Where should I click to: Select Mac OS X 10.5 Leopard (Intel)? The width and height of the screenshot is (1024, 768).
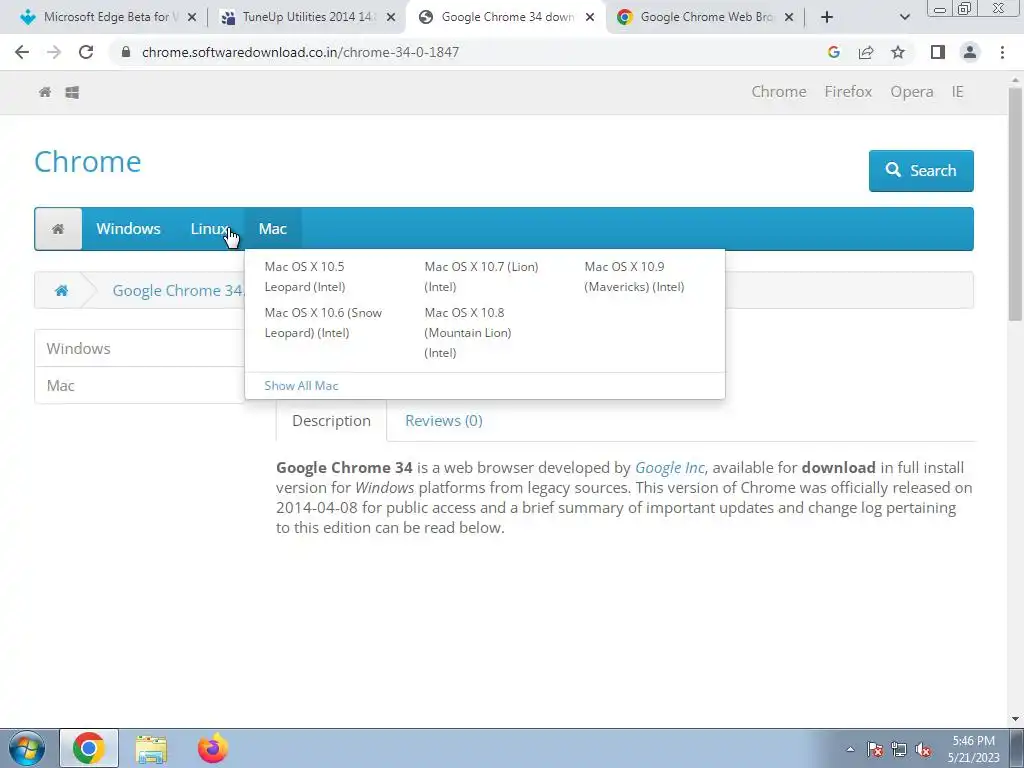(305, 276)
